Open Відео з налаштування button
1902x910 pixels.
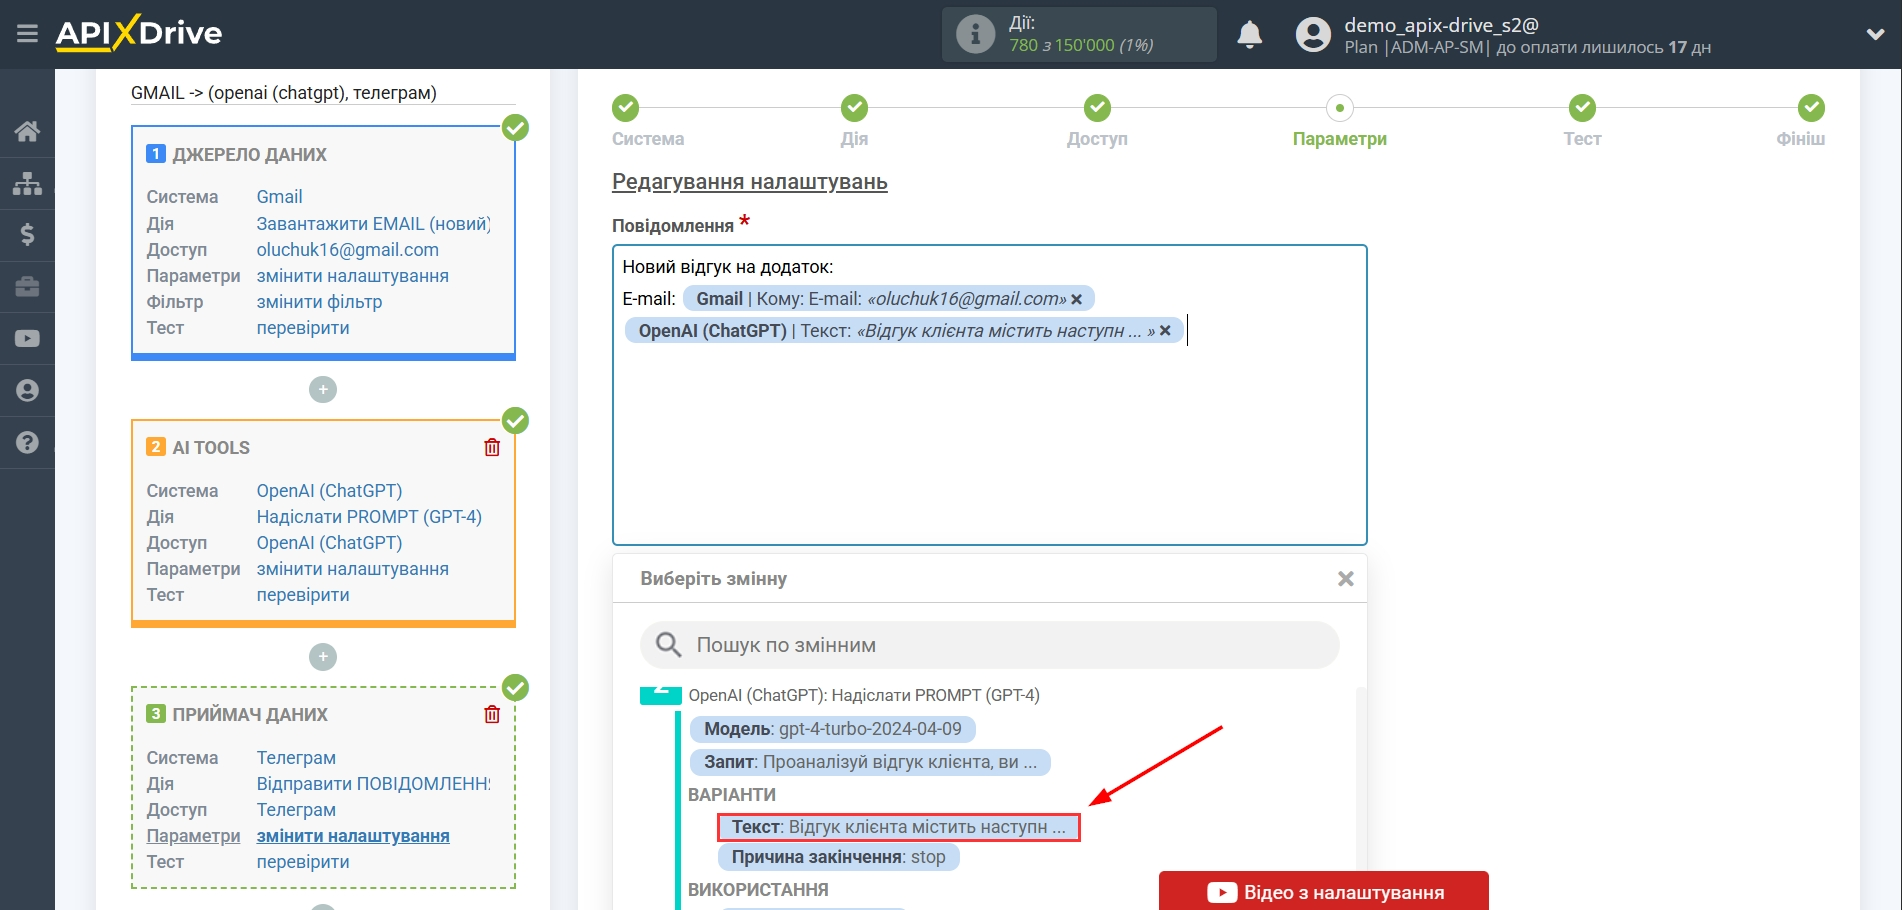click(1323, 892)
